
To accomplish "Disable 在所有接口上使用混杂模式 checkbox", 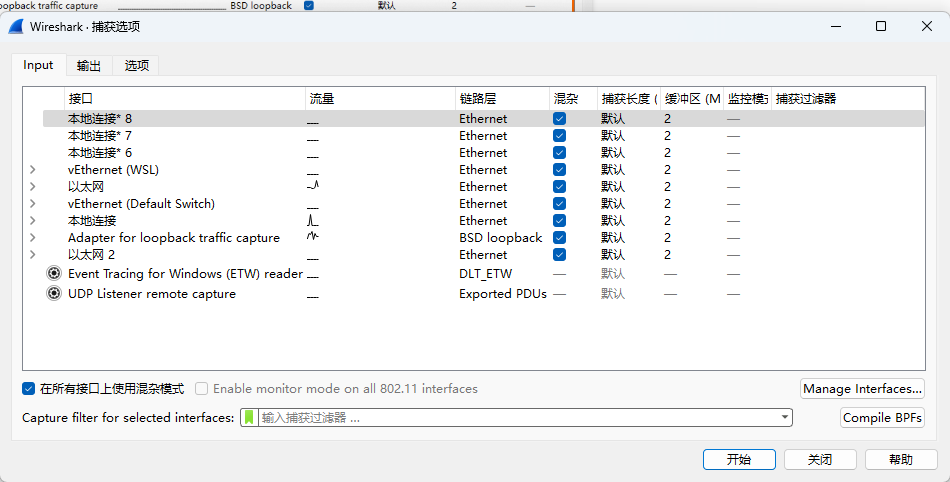I will [28, 389].
